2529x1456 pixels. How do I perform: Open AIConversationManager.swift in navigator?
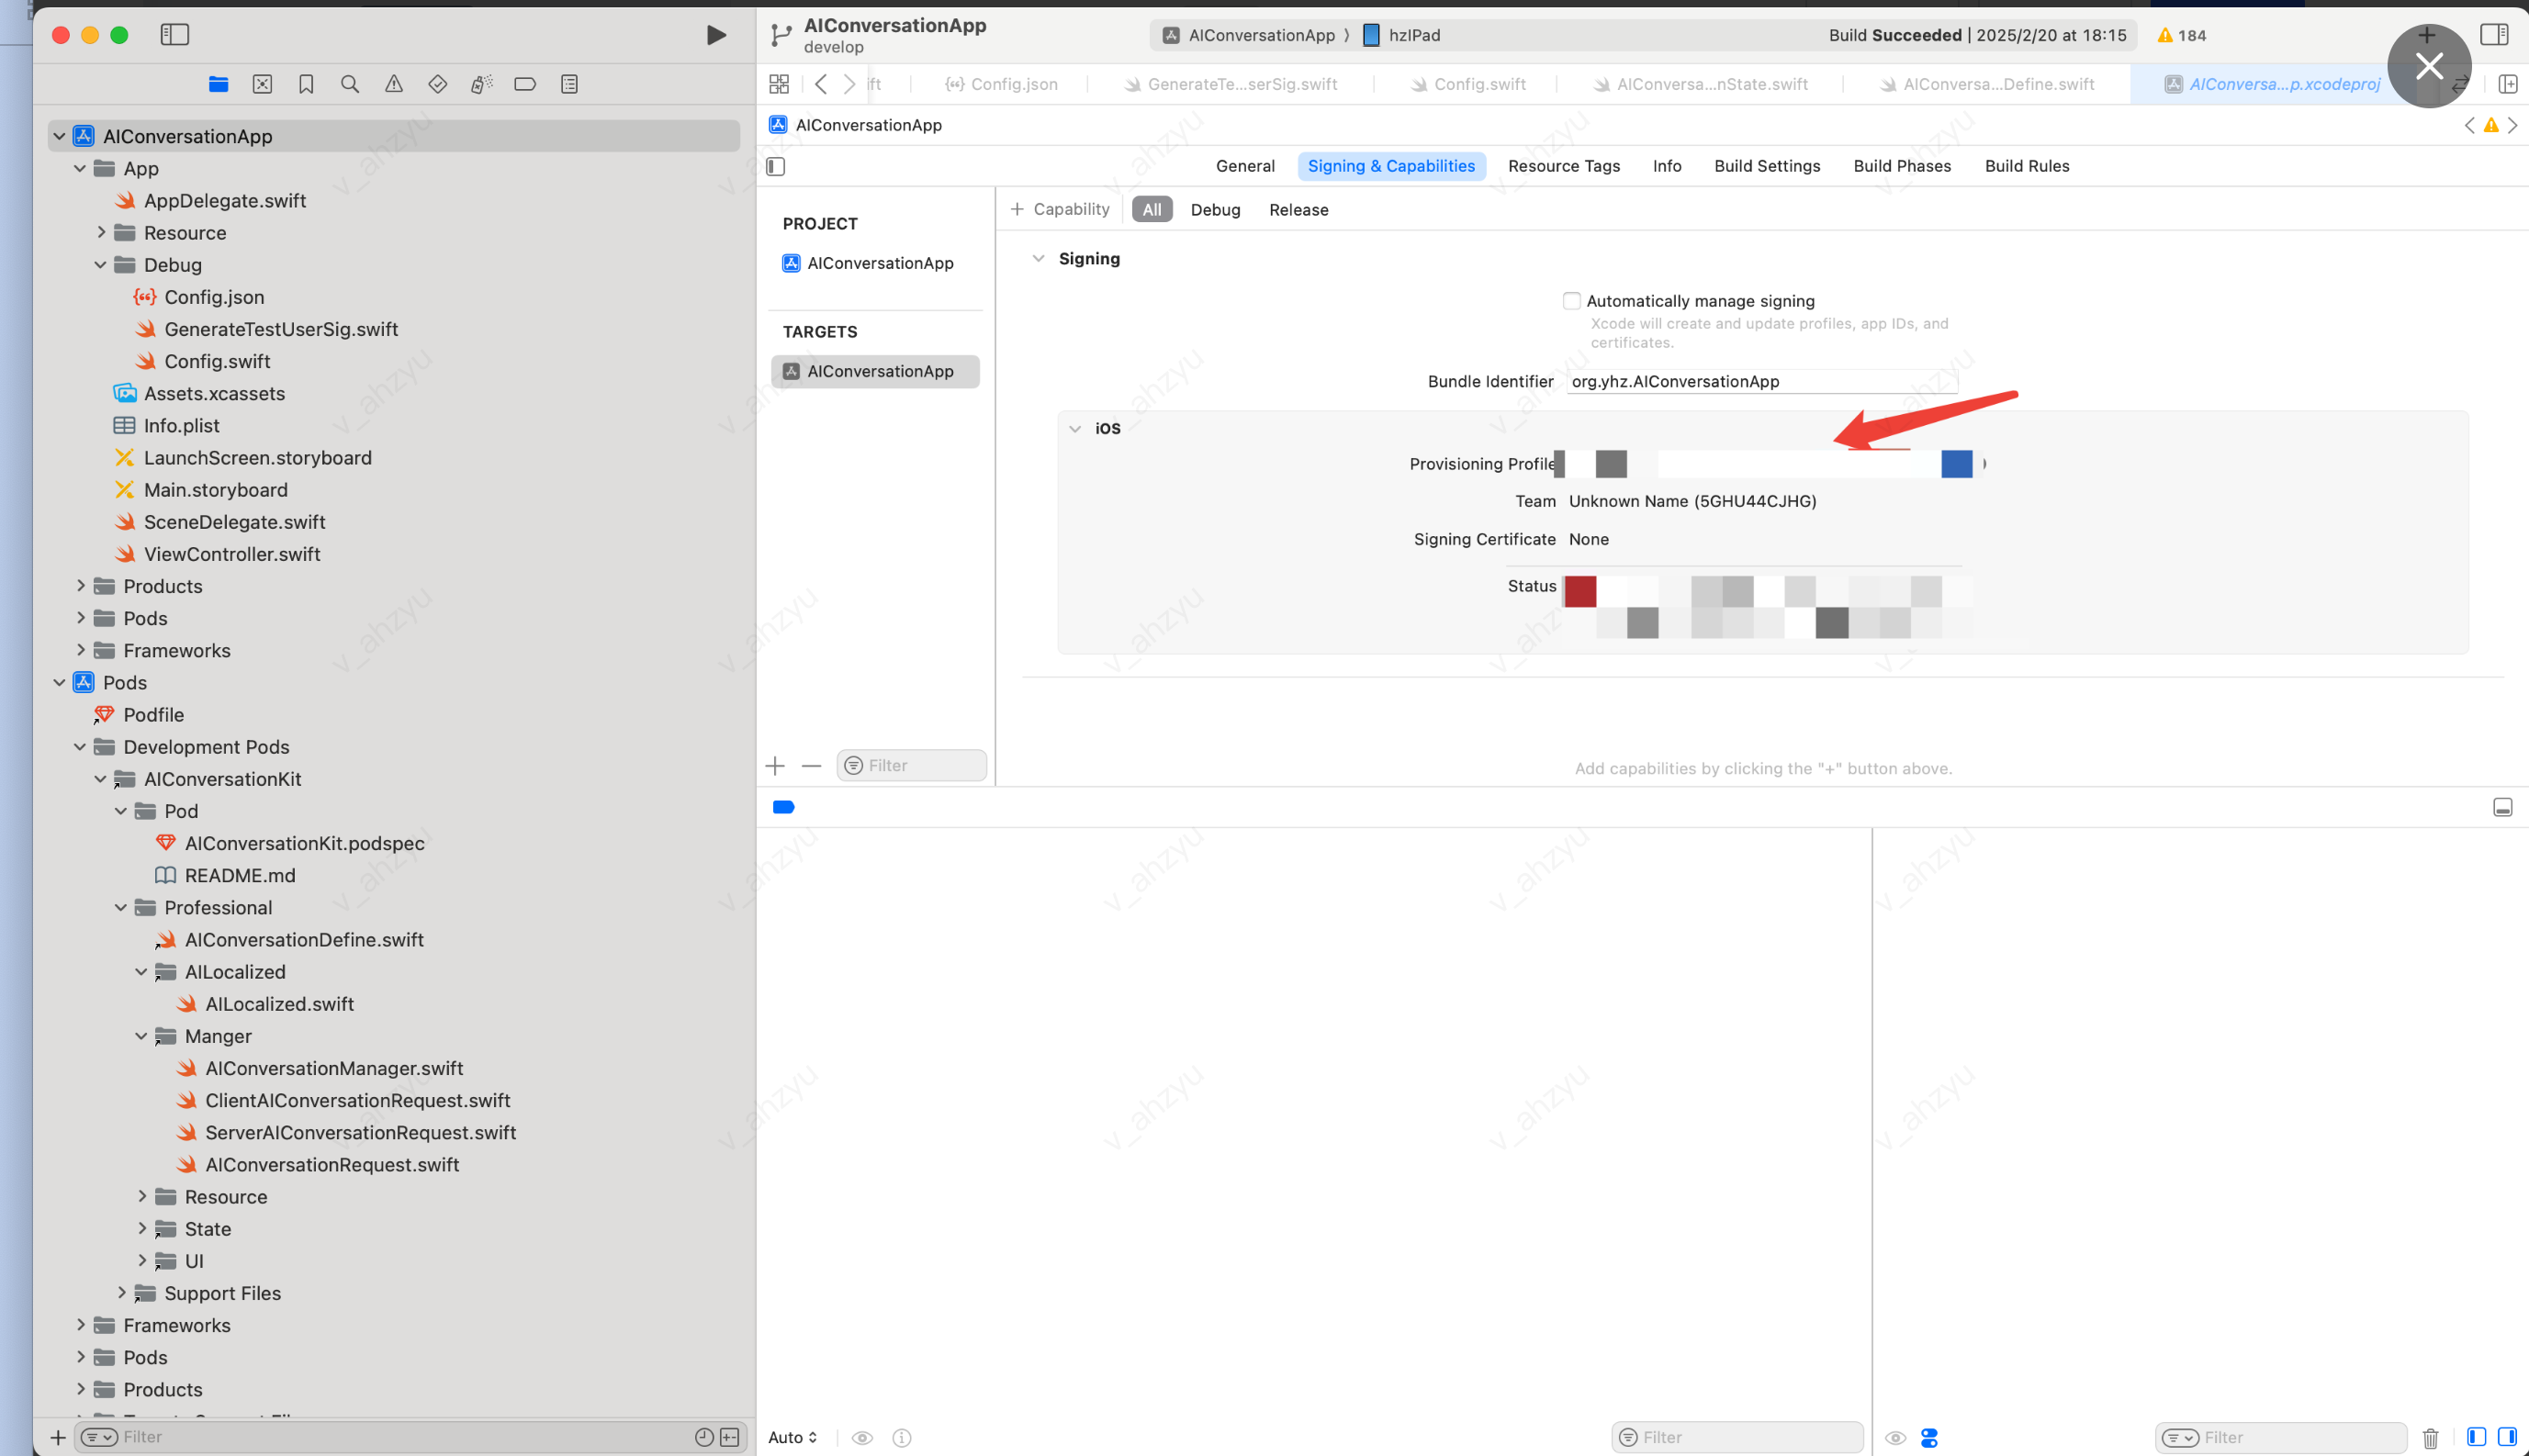coord(334,1068)
